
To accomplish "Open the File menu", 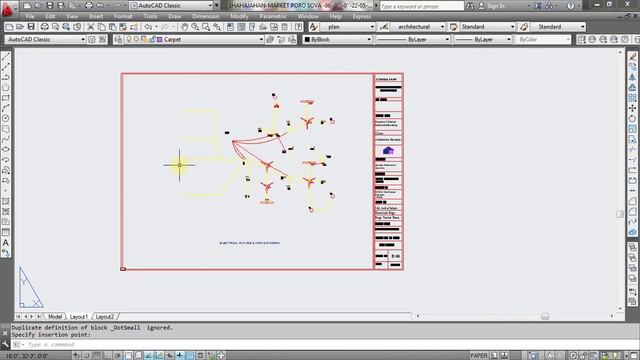I will click(30, 16).
